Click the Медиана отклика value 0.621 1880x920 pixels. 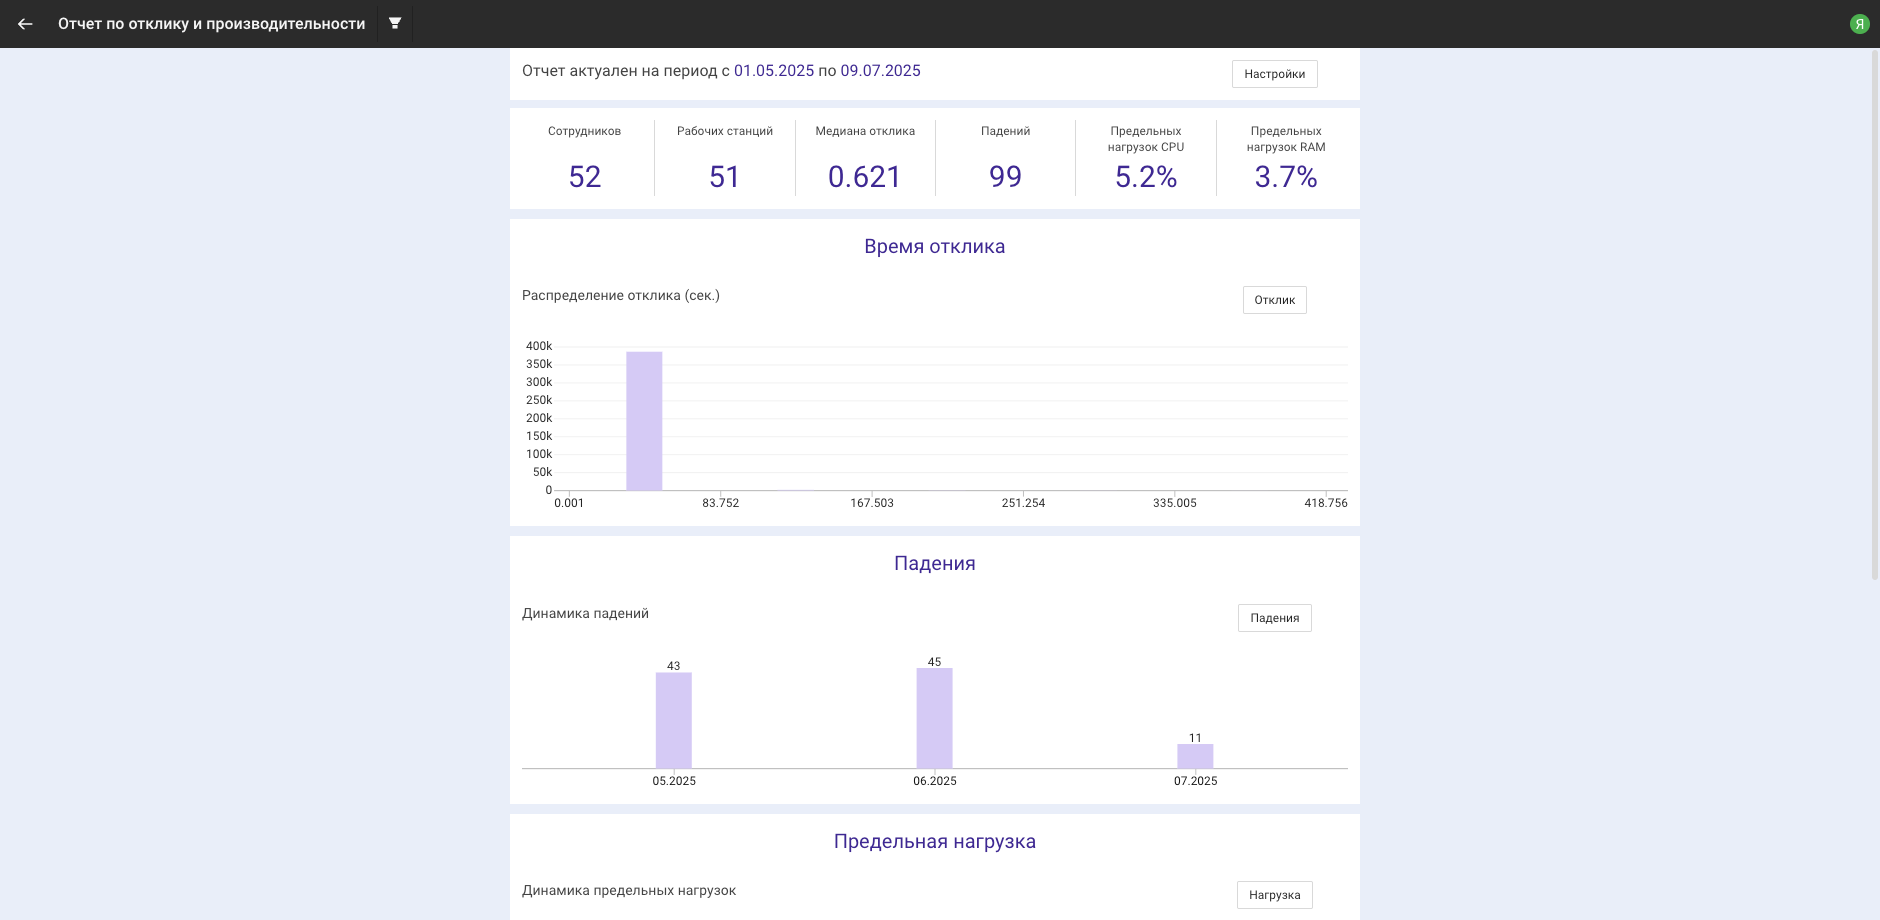(x=864, y=177)
